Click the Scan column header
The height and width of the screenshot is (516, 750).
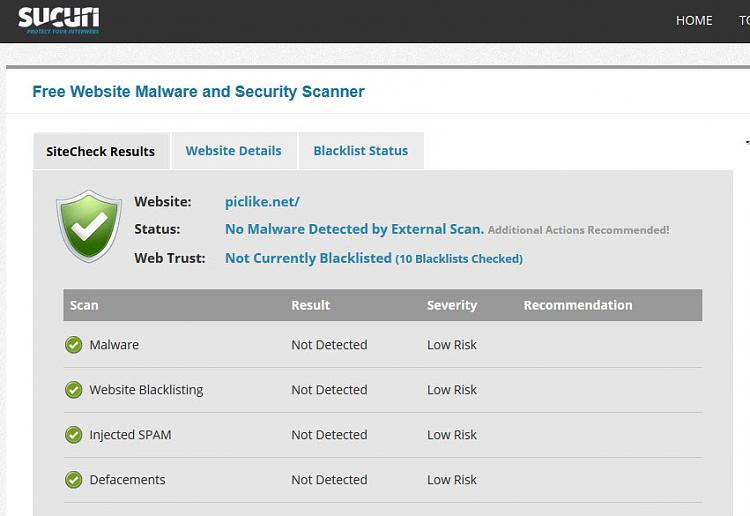(x=84, y=305)
